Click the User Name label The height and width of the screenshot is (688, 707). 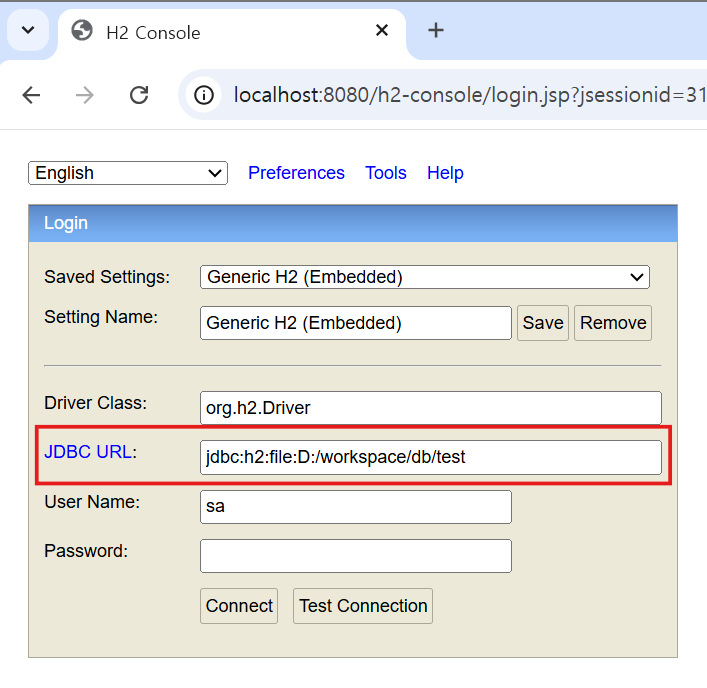tap(92, 502)
